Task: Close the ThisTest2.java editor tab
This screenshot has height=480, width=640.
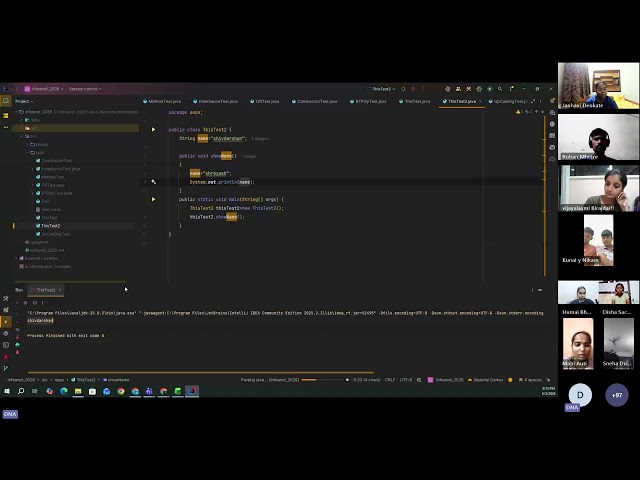Action: 480,101
